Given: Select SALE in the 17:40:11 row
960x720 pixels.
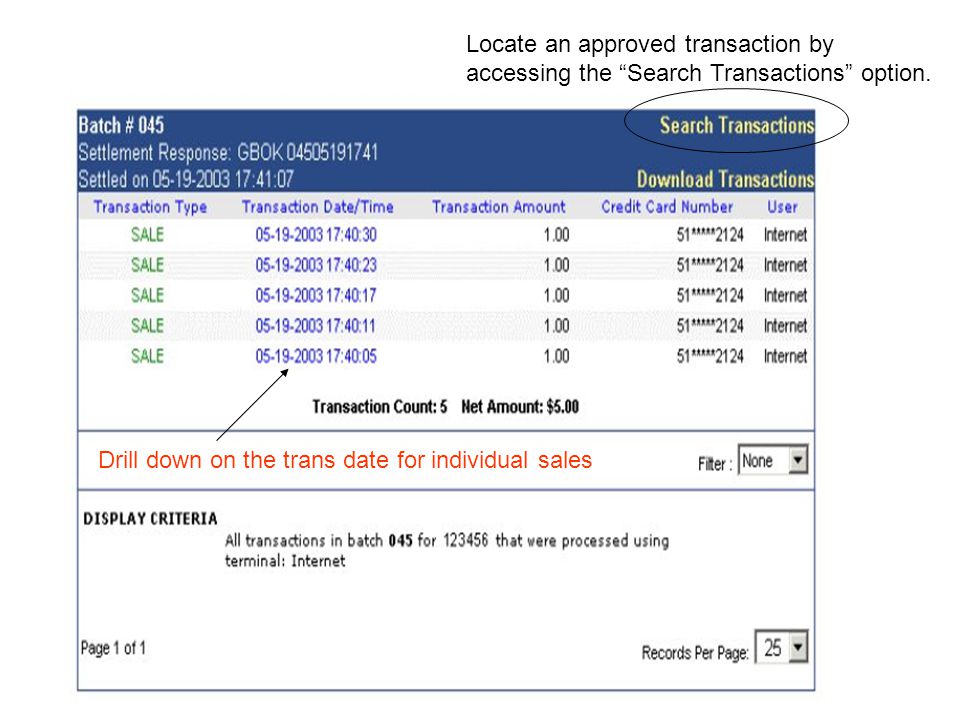Looking at the screenshot, I should [x=148, y=326].
